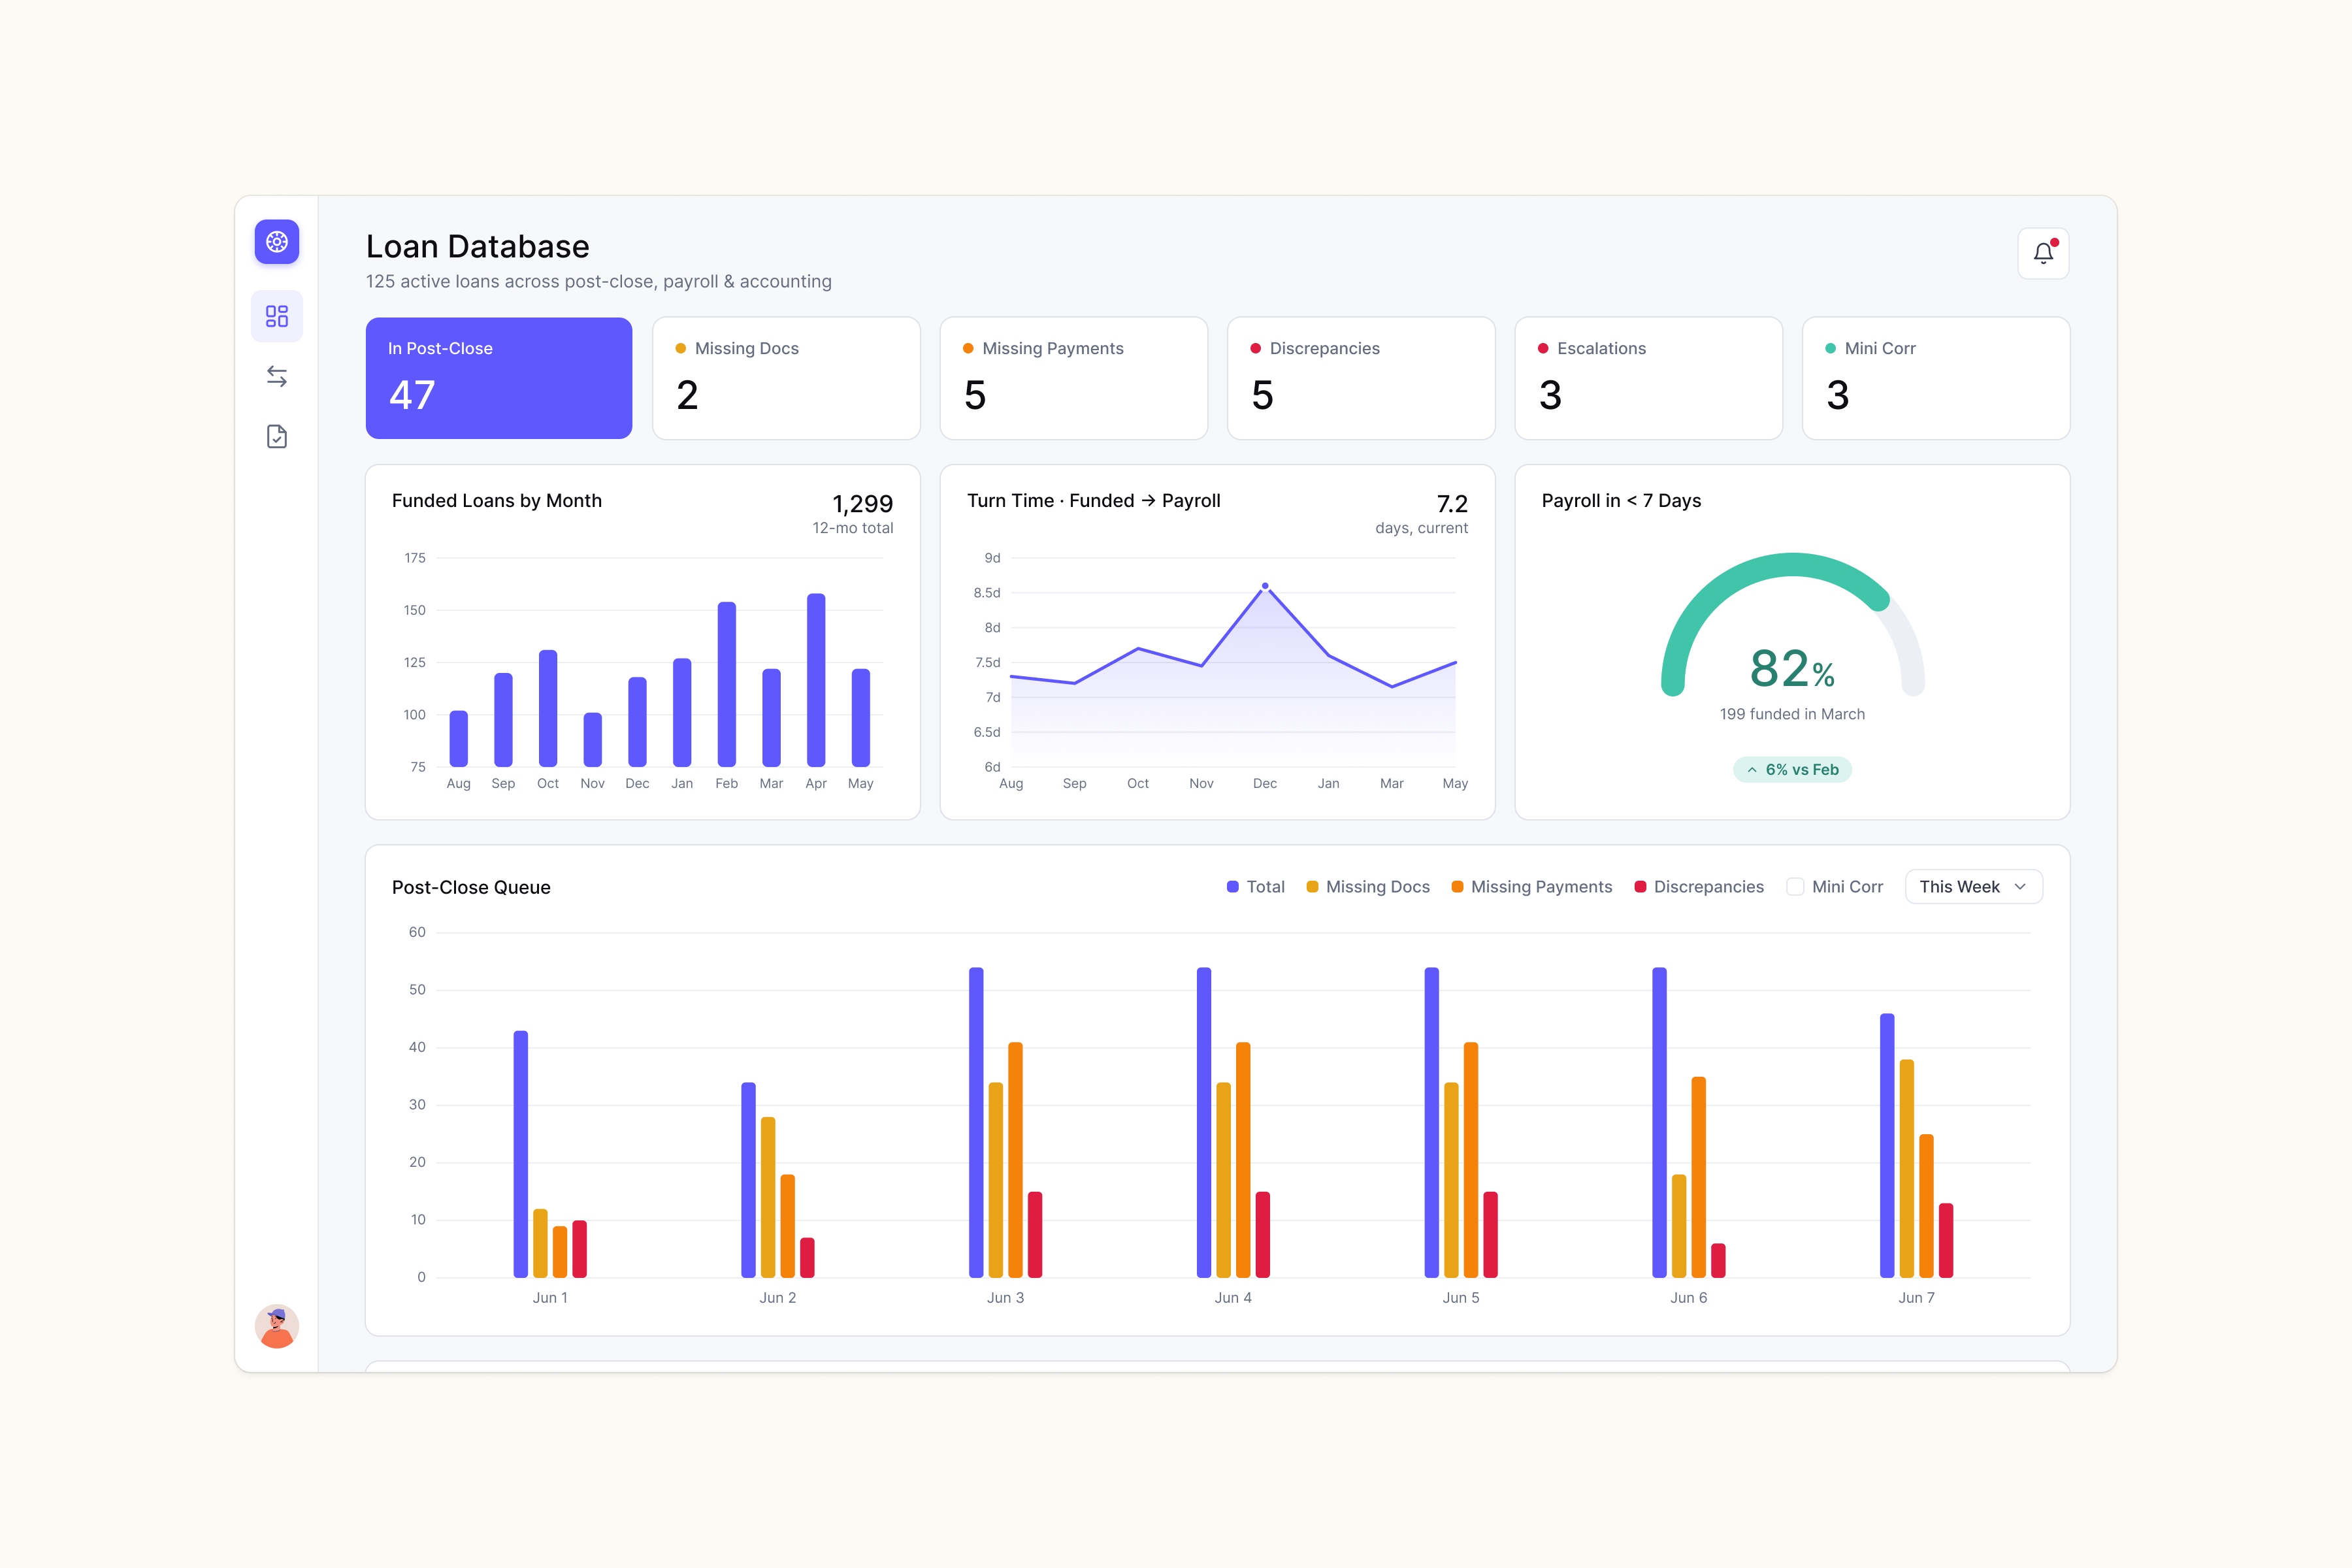Image resolution: width=2352 pixels, height=1568 pixels.
Task: Enable Mini Corr series checkbox in legend
Action: pos(1795,887)
